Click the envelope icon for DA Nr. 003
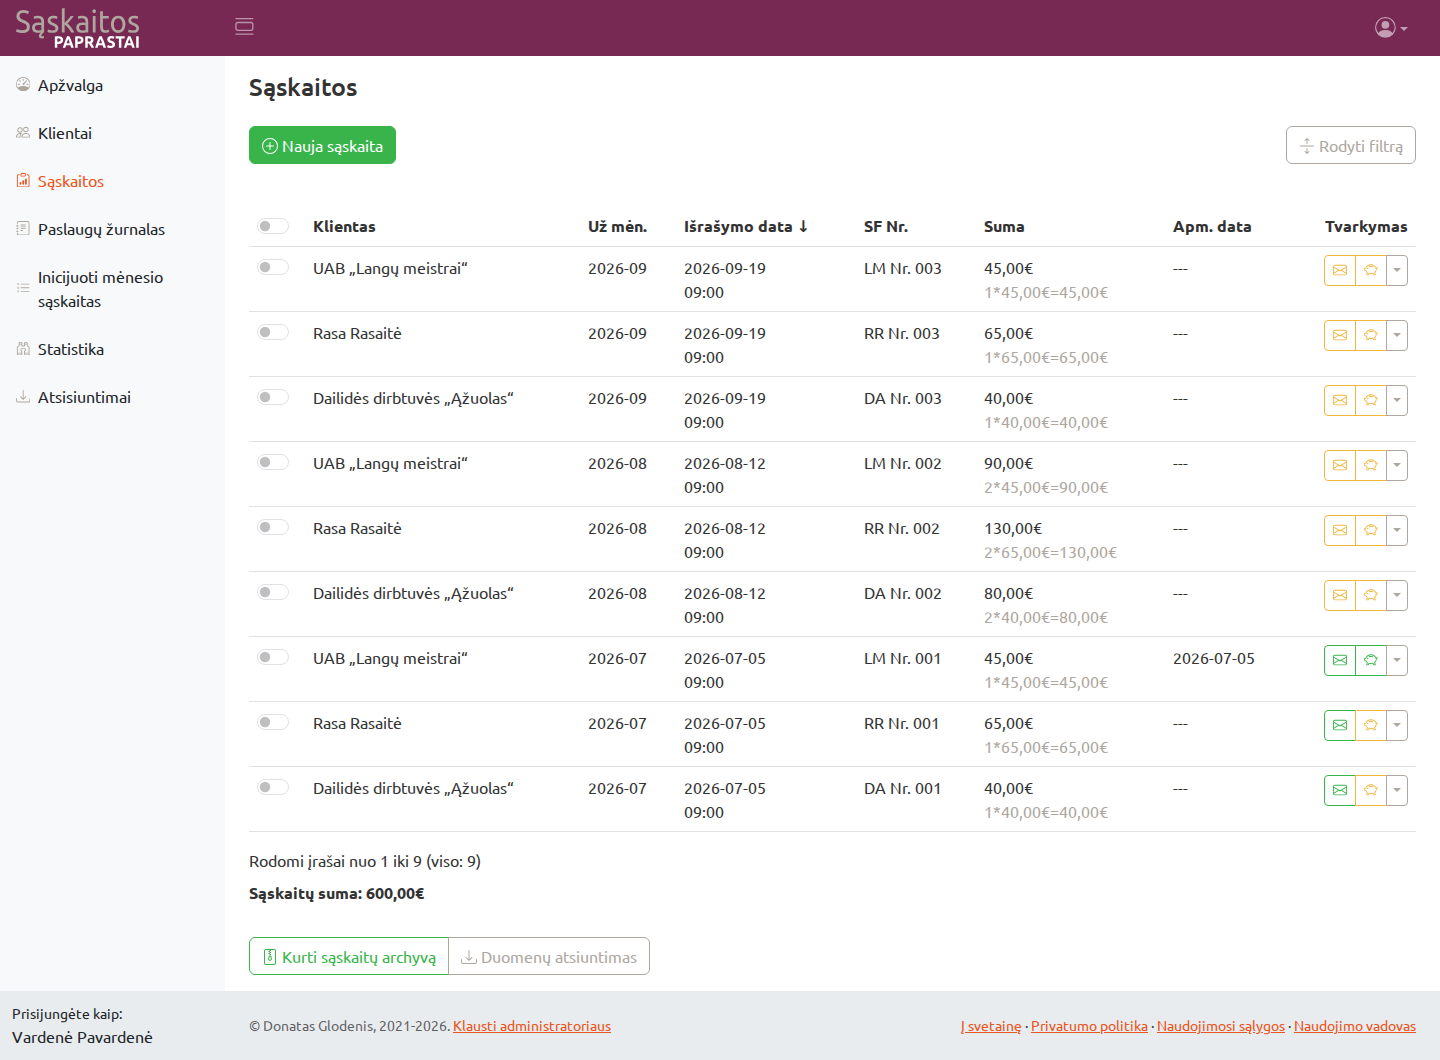 pyautogui.click(x=1340, y=400)
